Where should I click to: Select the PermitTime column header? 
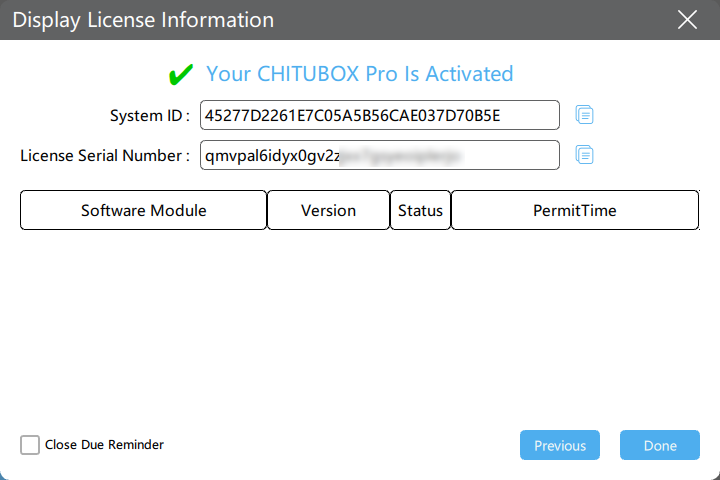[x=575, y=210]
